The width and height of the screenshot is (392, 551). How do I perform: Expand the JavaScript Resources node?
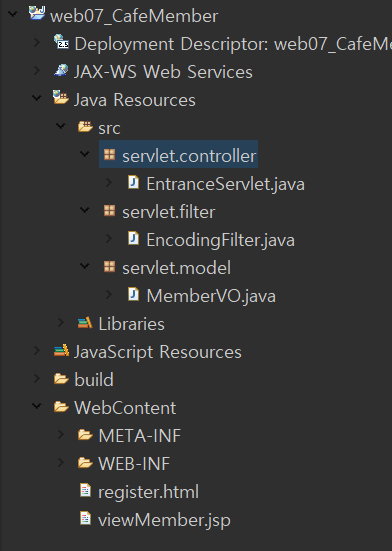37,350
